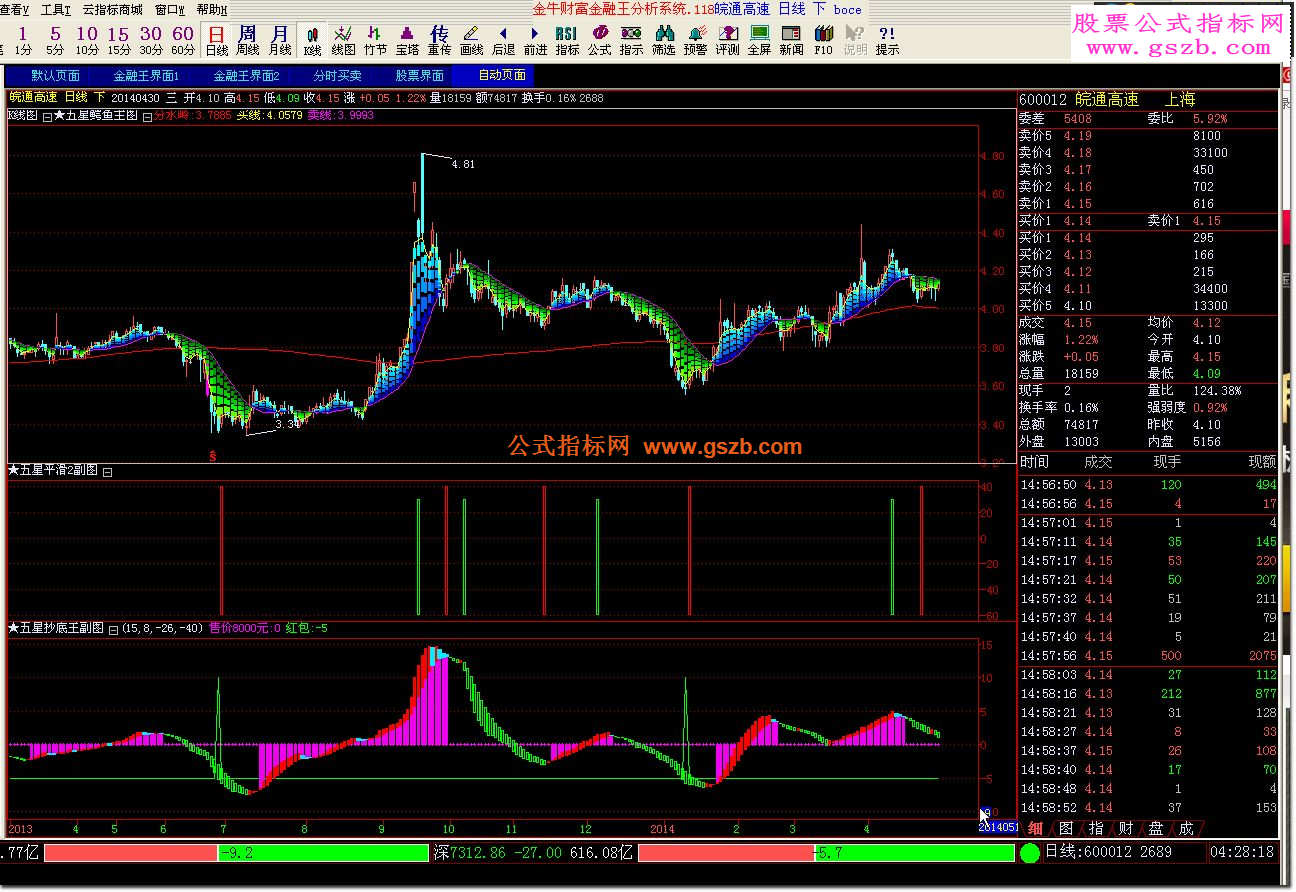Click the www.gszb.com link in header
The height and width of the screenshot is (892, 1296).
(1178, 47)
